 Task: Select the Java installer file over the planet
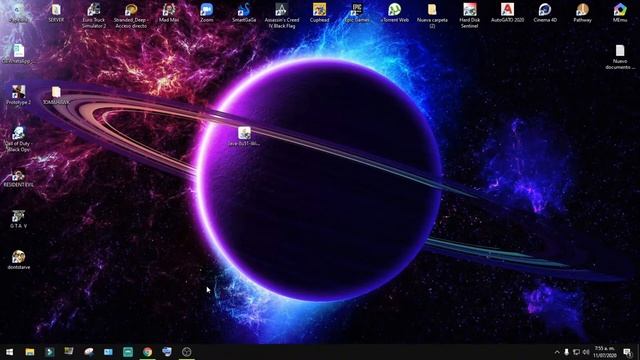pyautogui.click(x=244, y=136)
